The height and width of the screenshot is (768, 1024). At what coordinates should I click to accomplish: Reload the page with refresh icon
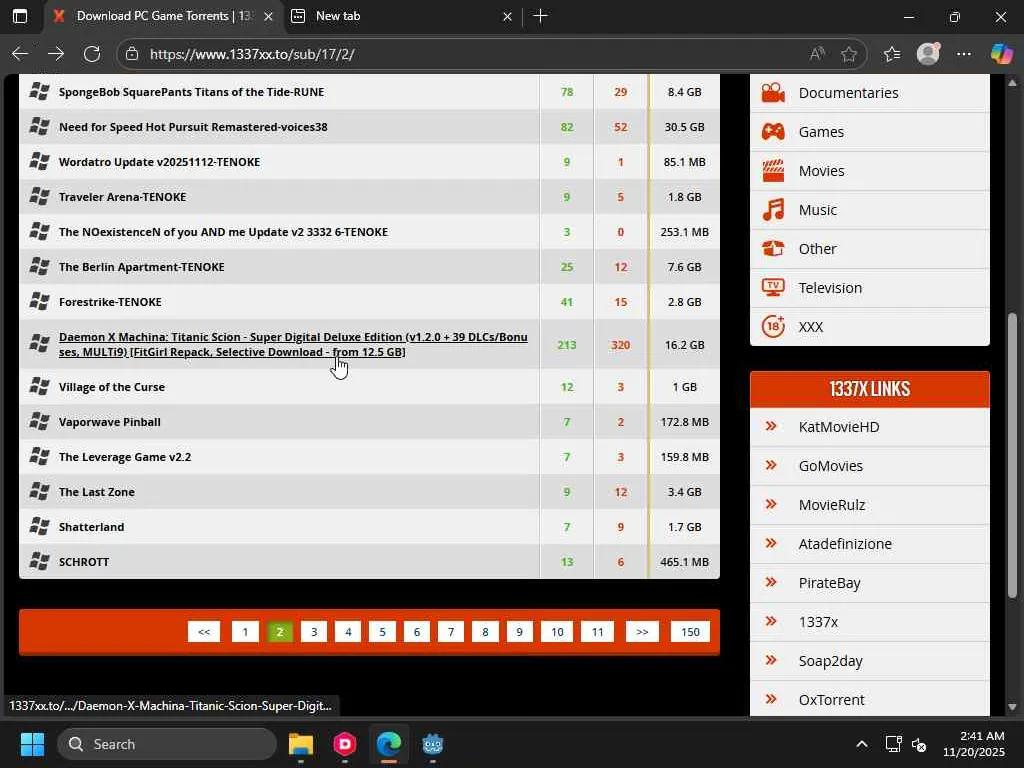92,54
